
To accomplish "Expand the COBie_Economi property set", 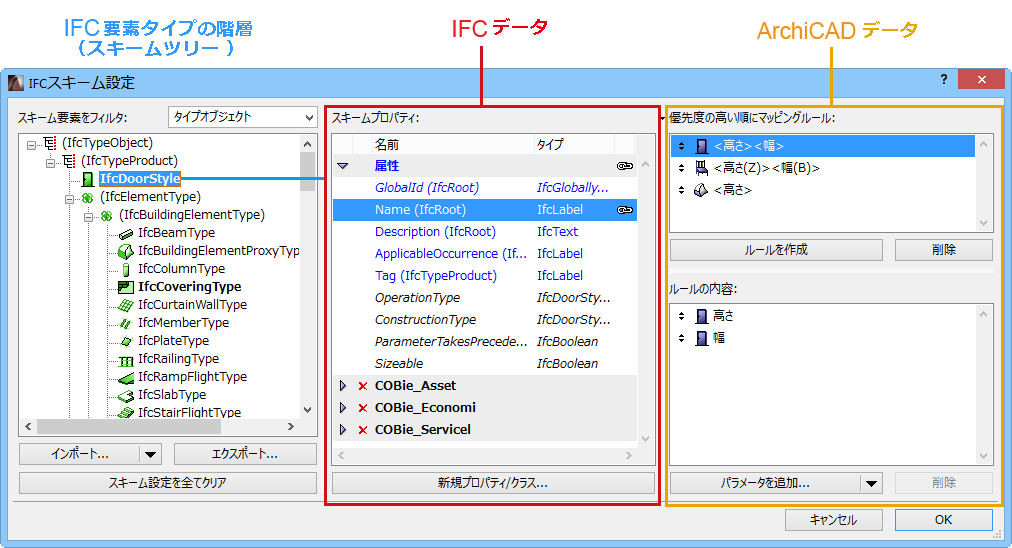I will click(343, 408).
